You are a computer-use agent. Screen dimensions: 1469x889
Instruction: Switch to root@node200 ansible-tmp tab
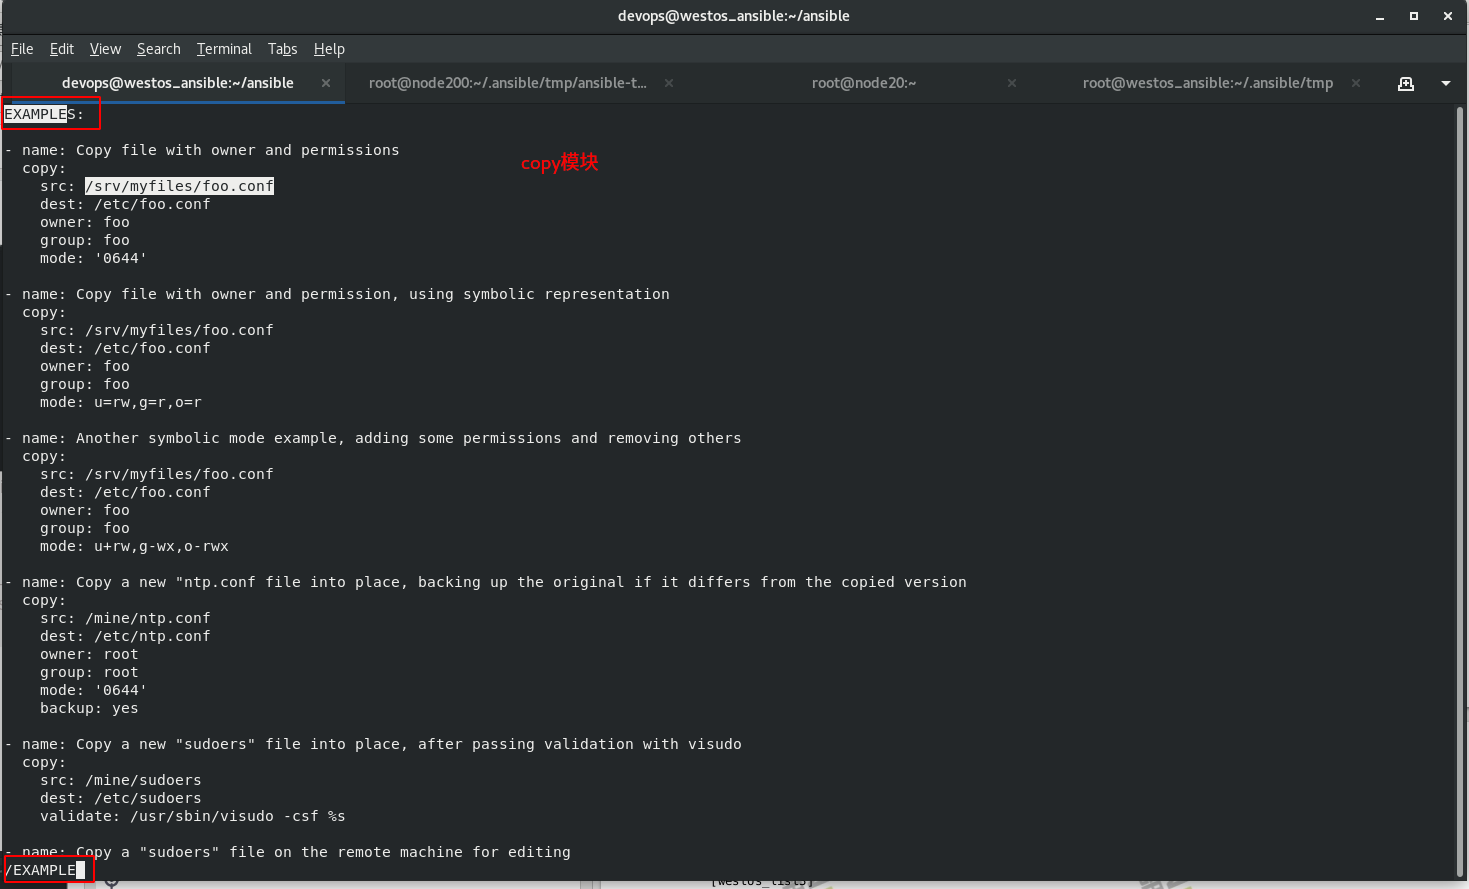click(x=508, y=83)
